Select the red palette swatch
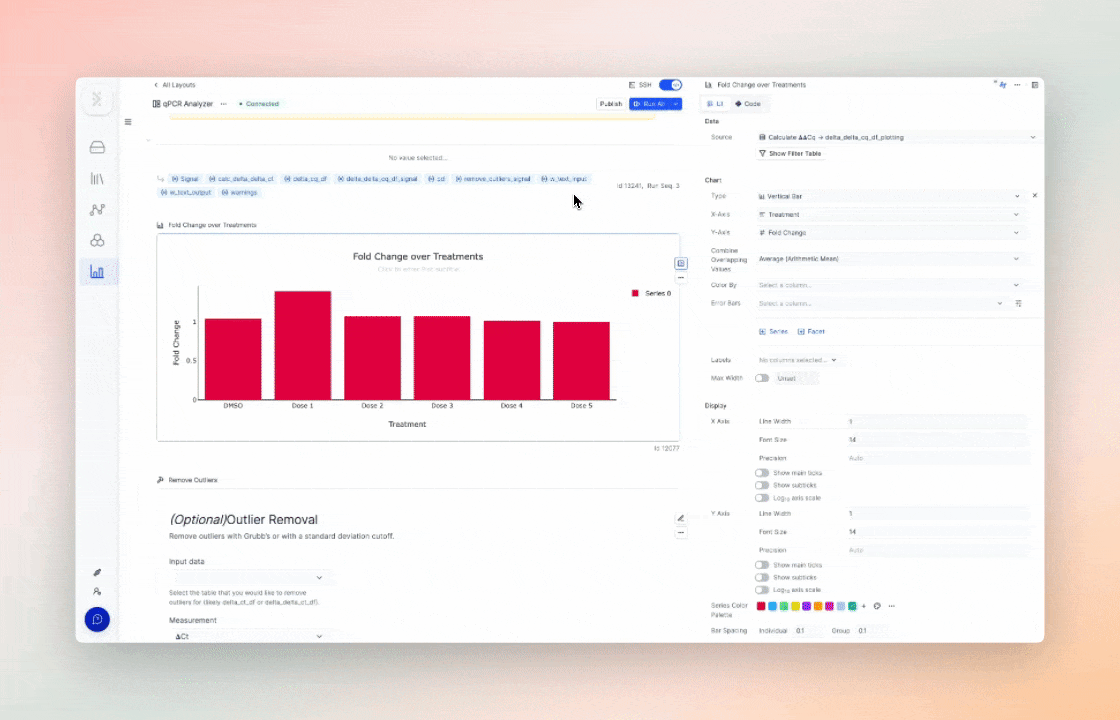 [x=761, y=606]
